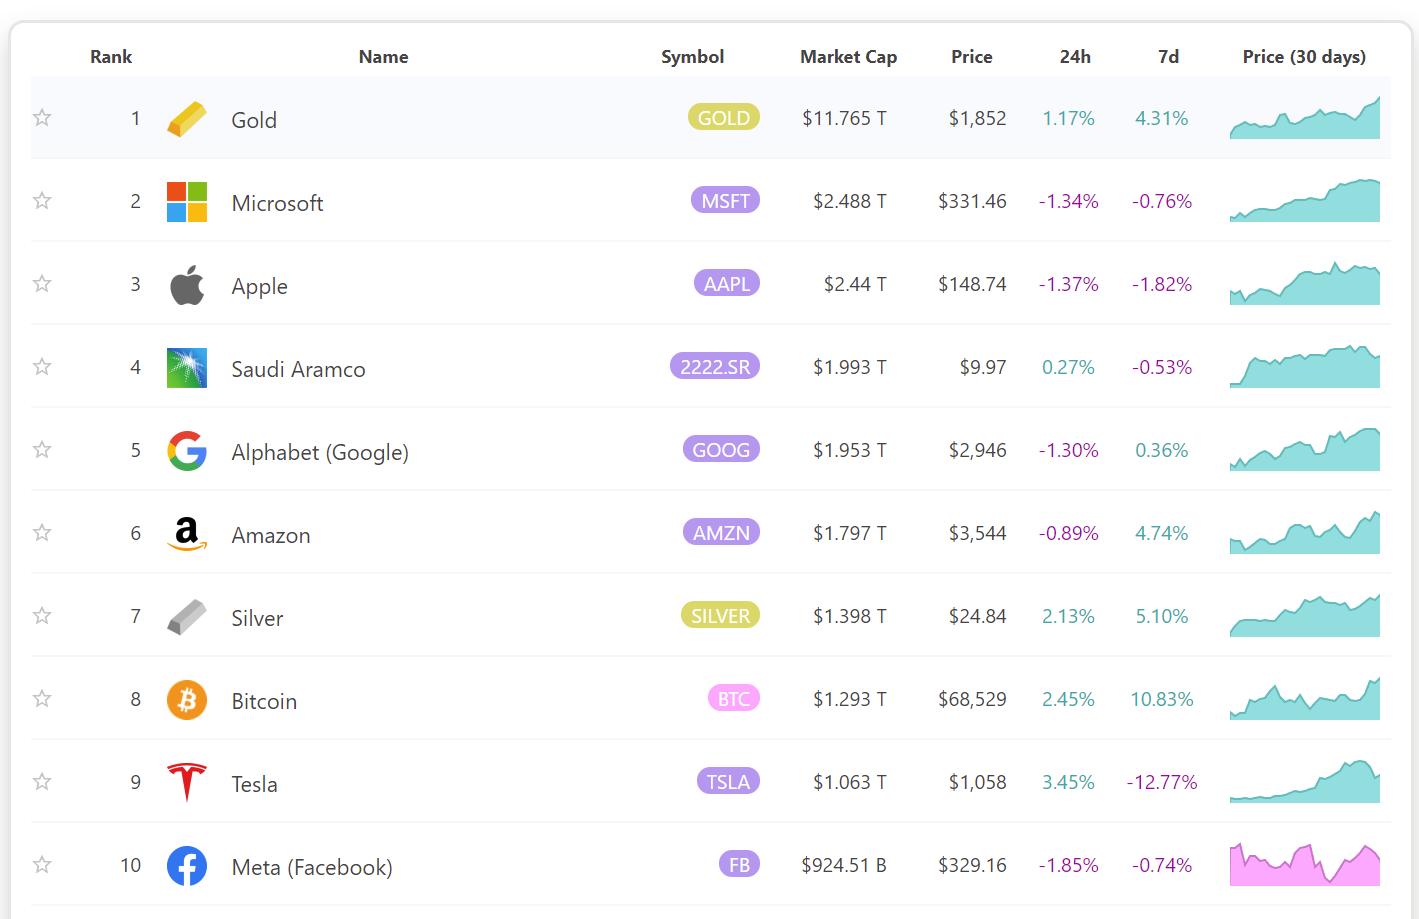Open Bitcoin's 30-day price chart

point(1305,699)
